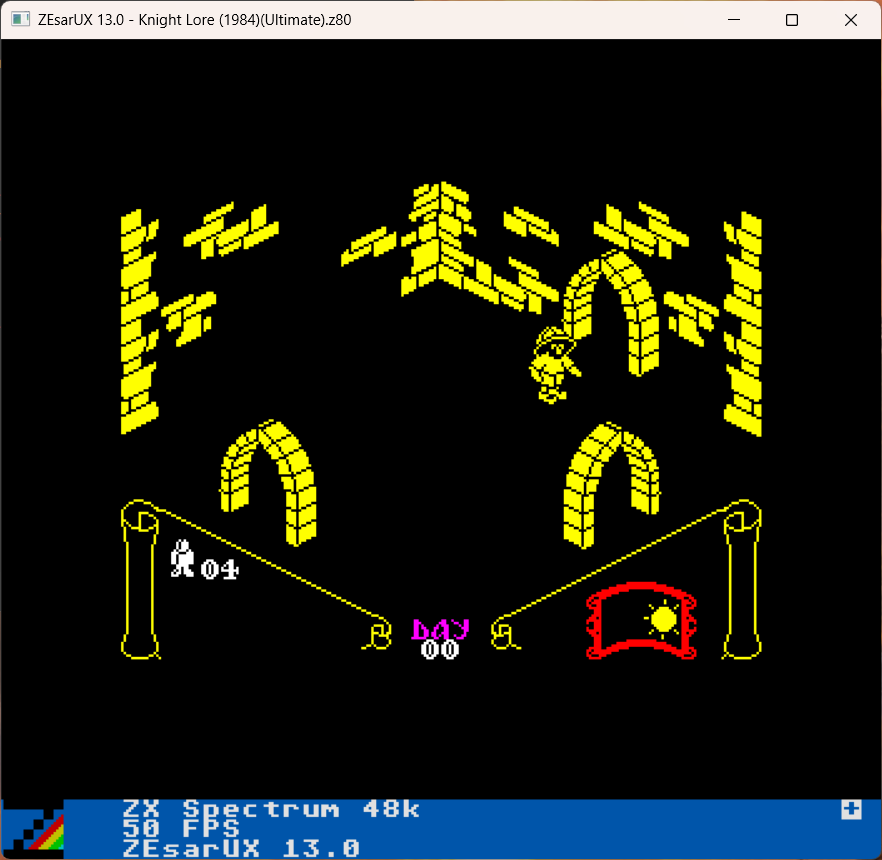Screen dimensions: 882x860
Task: Close the ZEsarUX window
Action: tap(850, 20)
